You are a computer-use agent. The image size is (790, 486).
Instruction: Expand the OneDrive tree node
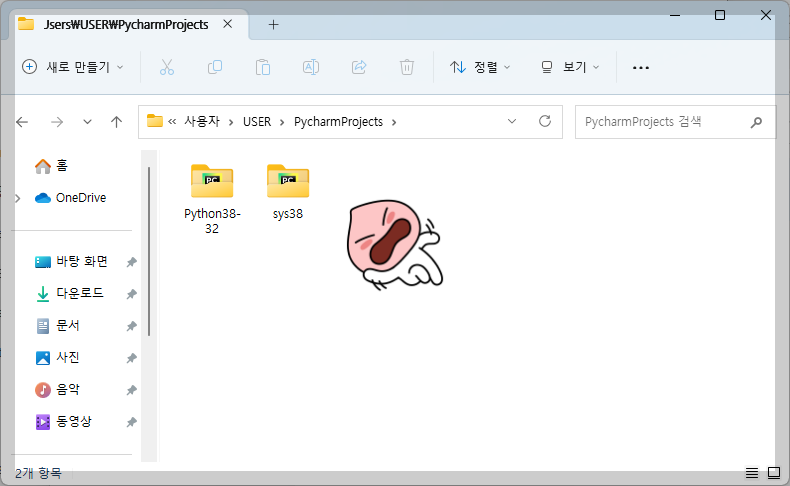[18, 198]
